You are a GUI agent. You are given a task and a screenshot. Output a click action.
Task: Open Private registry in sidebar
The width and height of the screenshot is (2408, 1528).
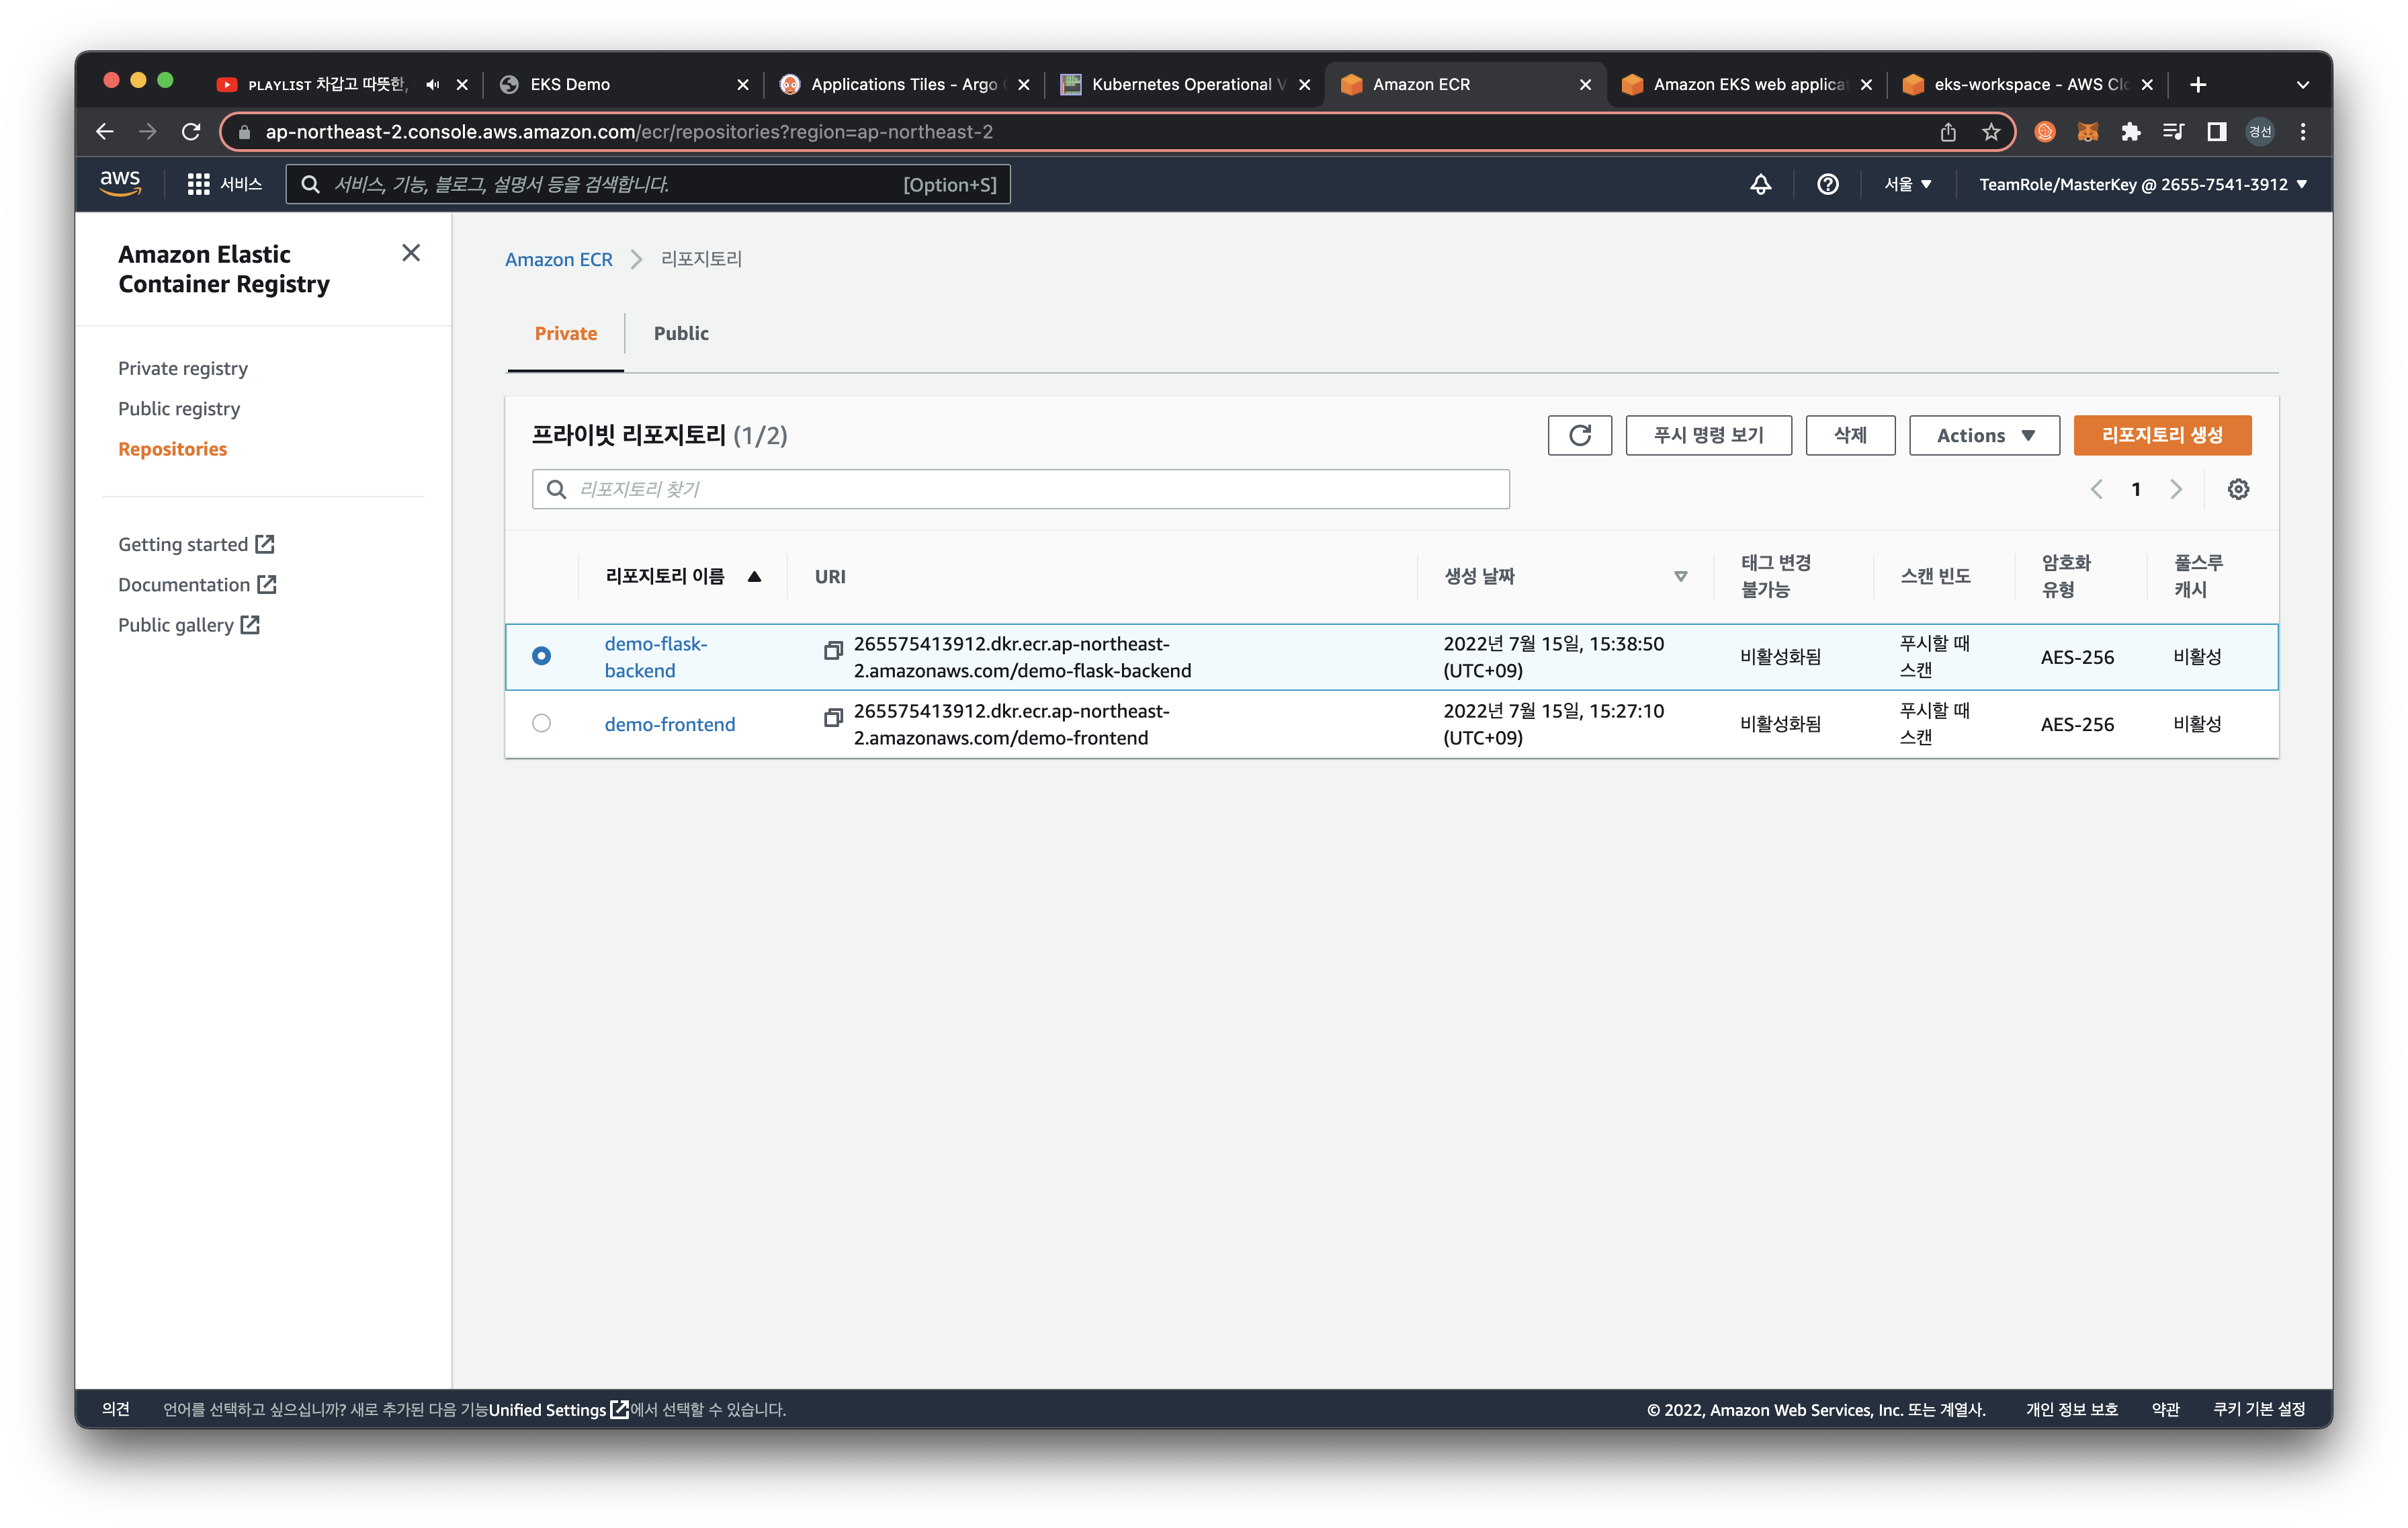click(x=183, y=368)
